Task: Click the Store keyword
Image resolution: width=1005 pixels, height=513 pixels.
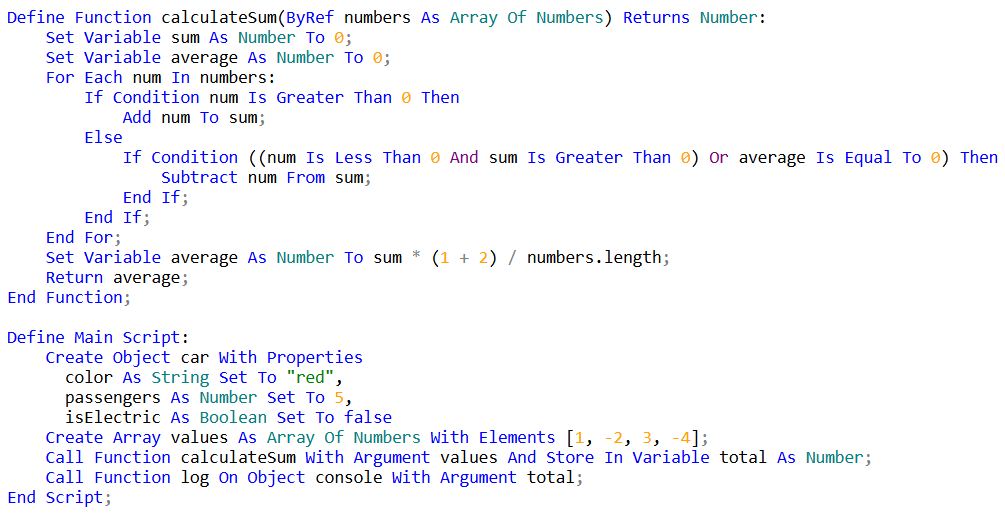Action: coord(570,457)
